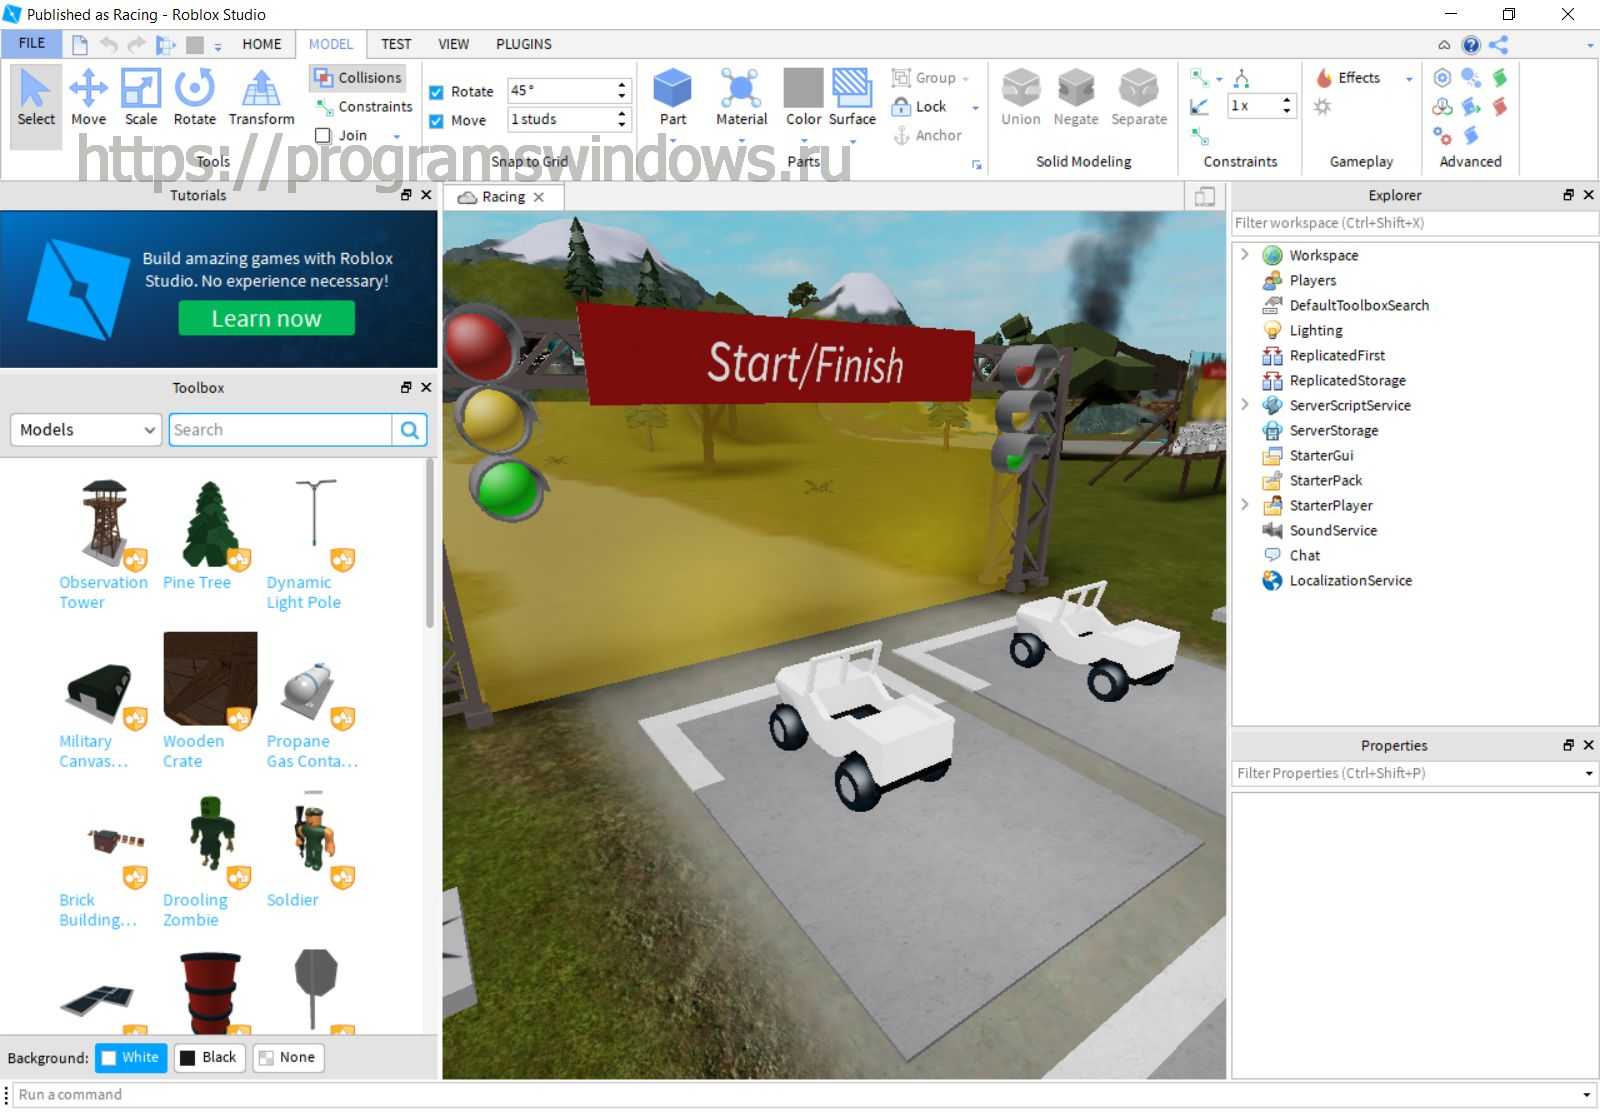Open the Observation Tower model link
The width and height of the screenshot is (1600, 1113).
point(103,592)
